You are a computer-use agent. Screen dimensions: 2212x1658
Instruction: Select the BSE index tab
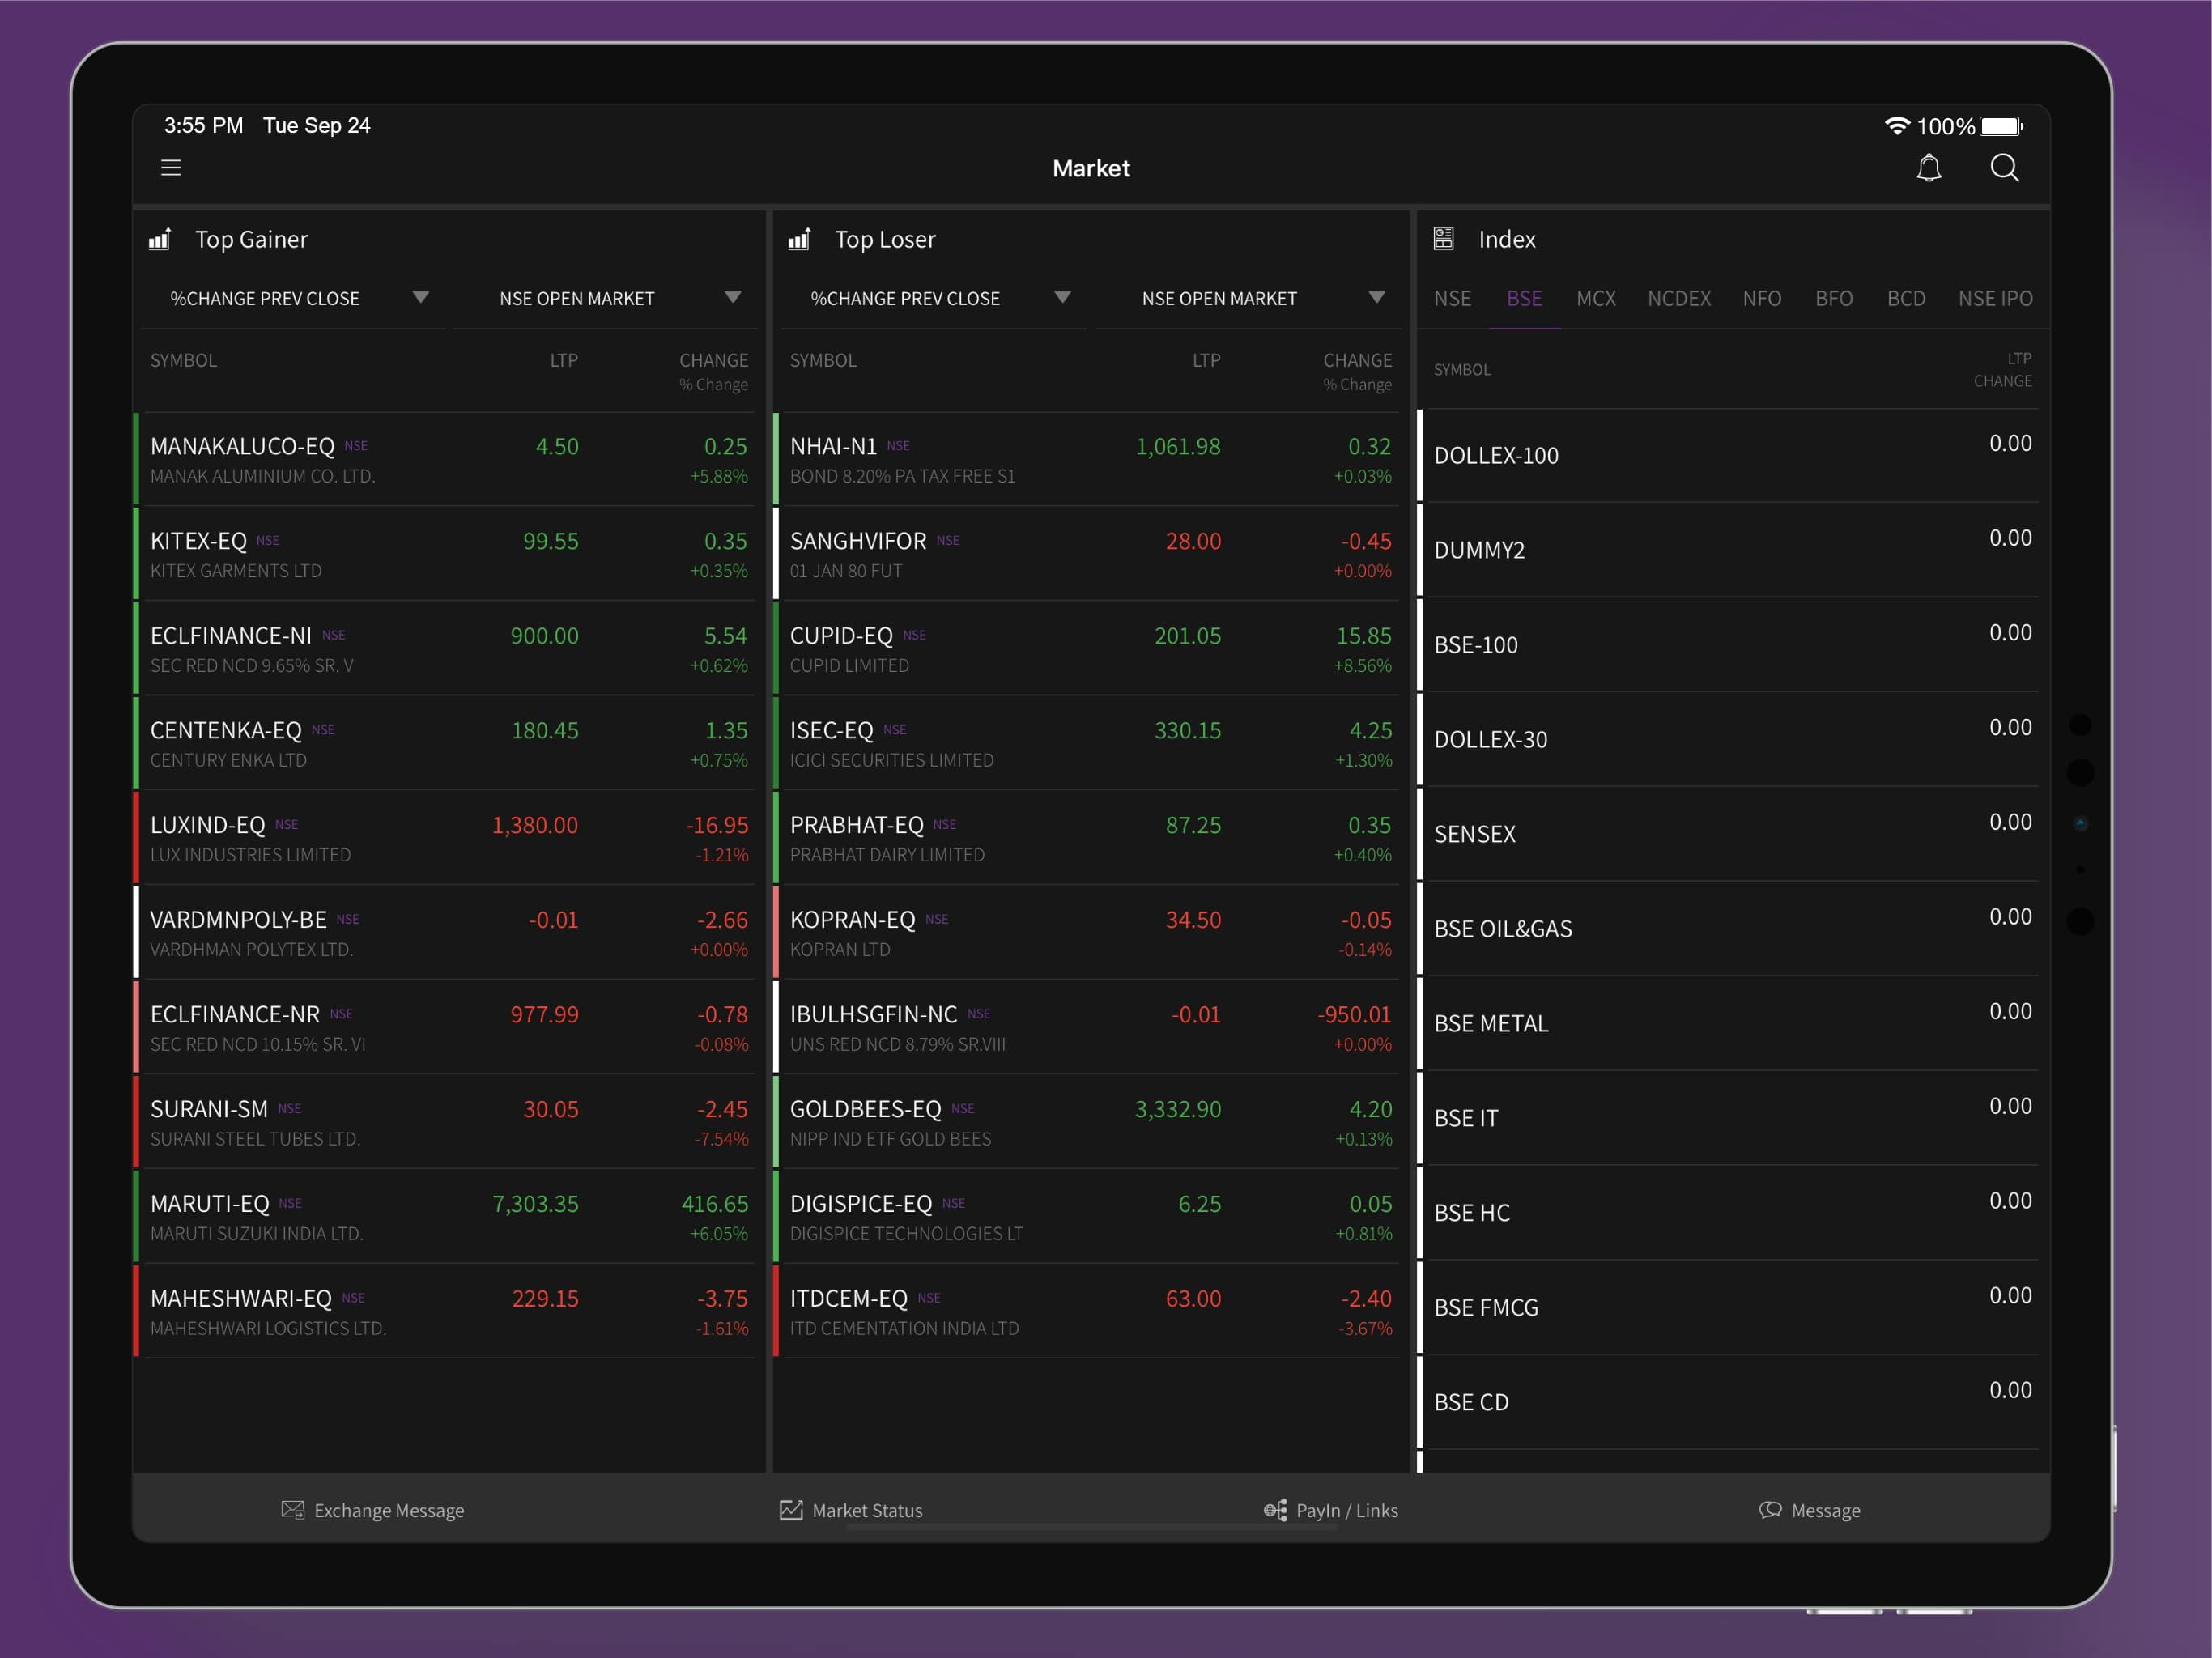[1524, 298]
